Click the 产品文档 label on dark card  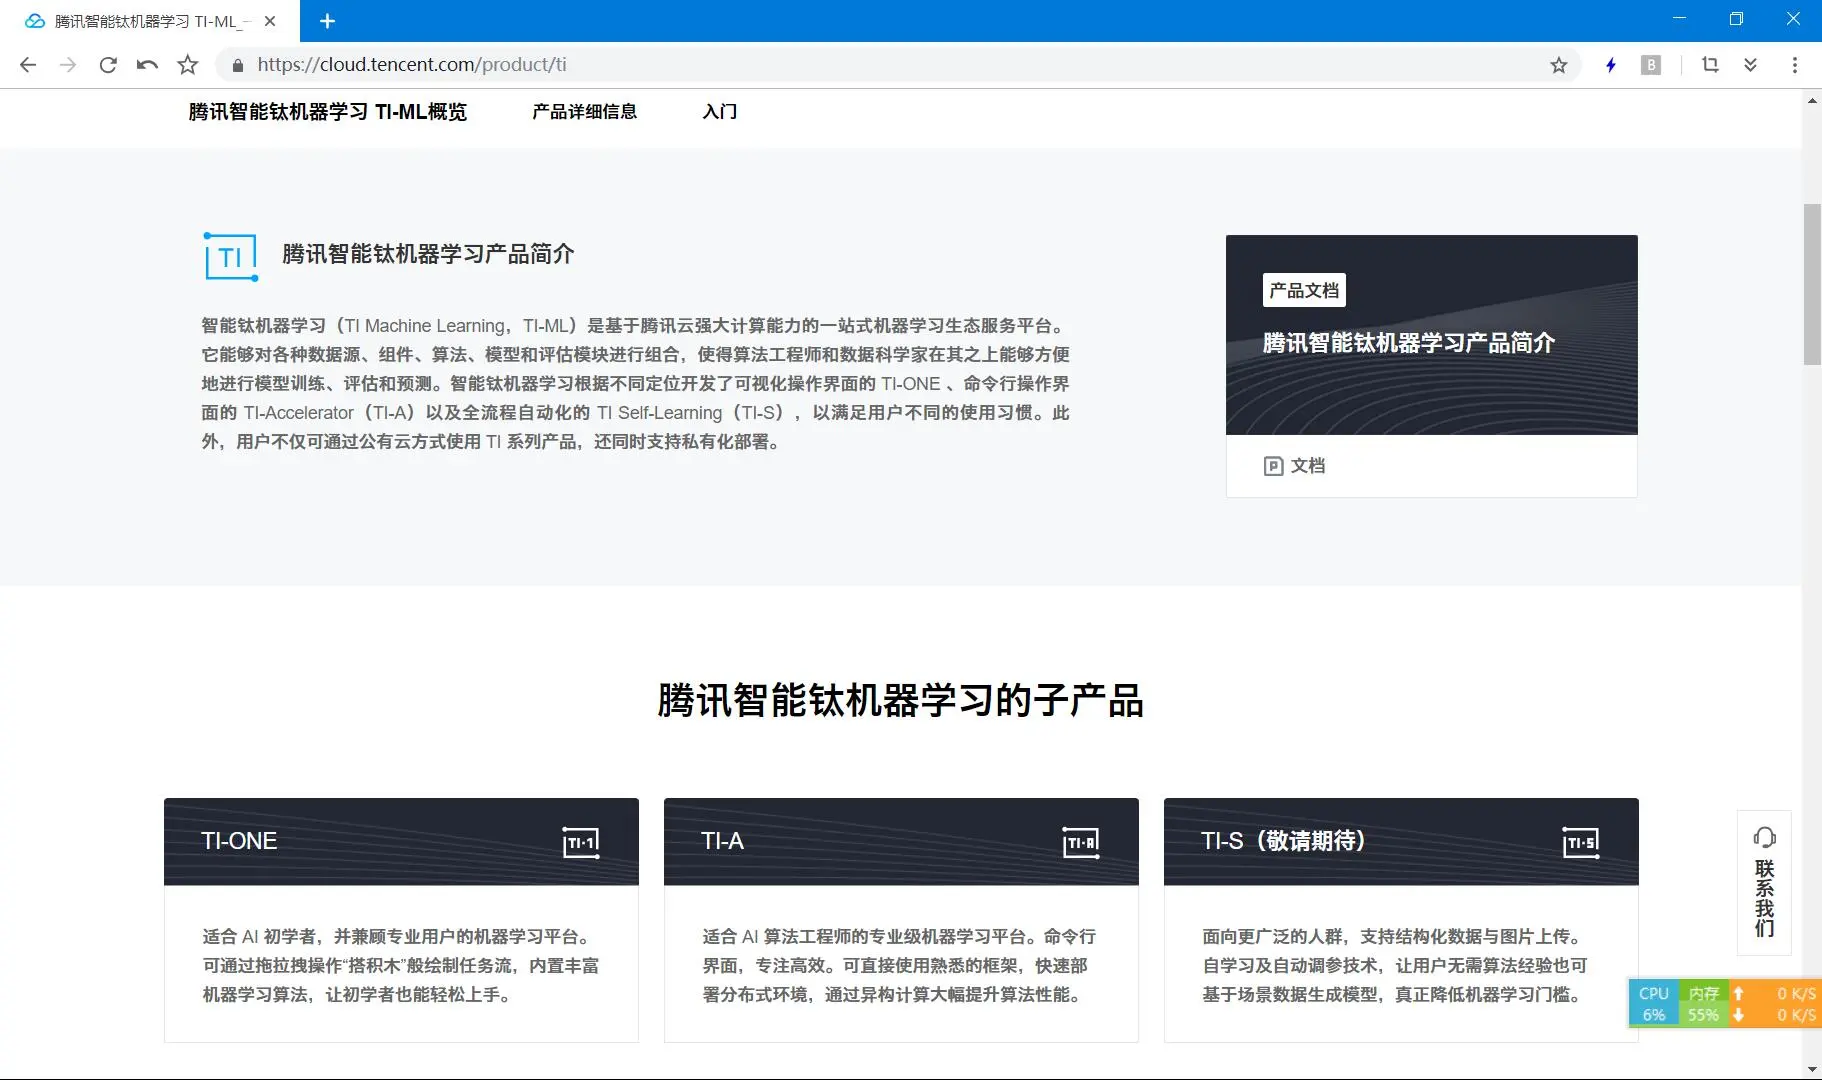pos(1304,291)
